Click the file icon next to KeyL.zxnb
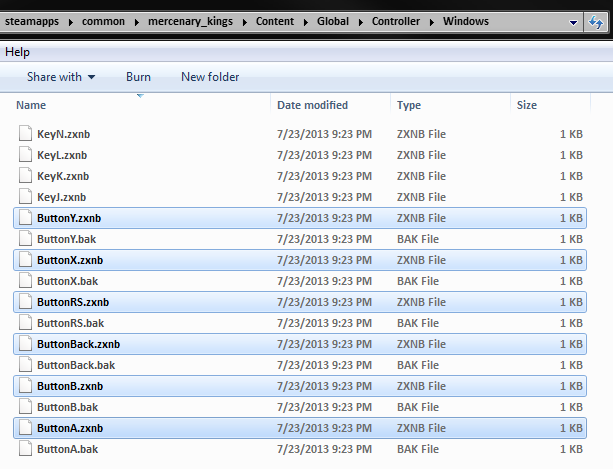 click(x=25, y=155)
